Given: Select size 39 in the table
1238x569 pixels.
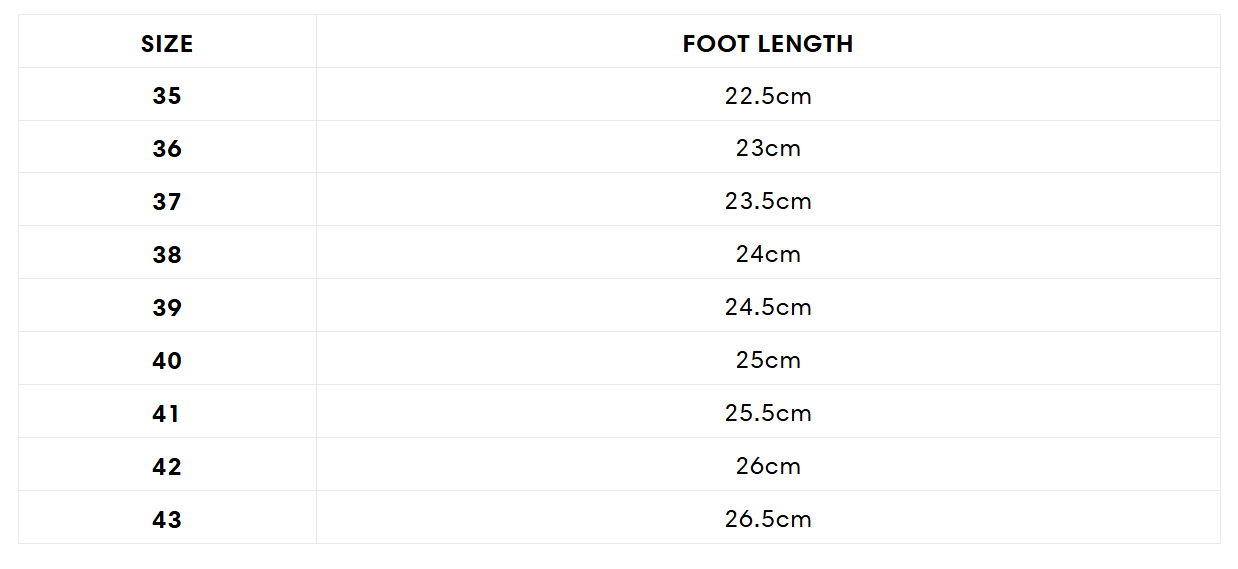Looking at the screenshot, I should 167,308.
